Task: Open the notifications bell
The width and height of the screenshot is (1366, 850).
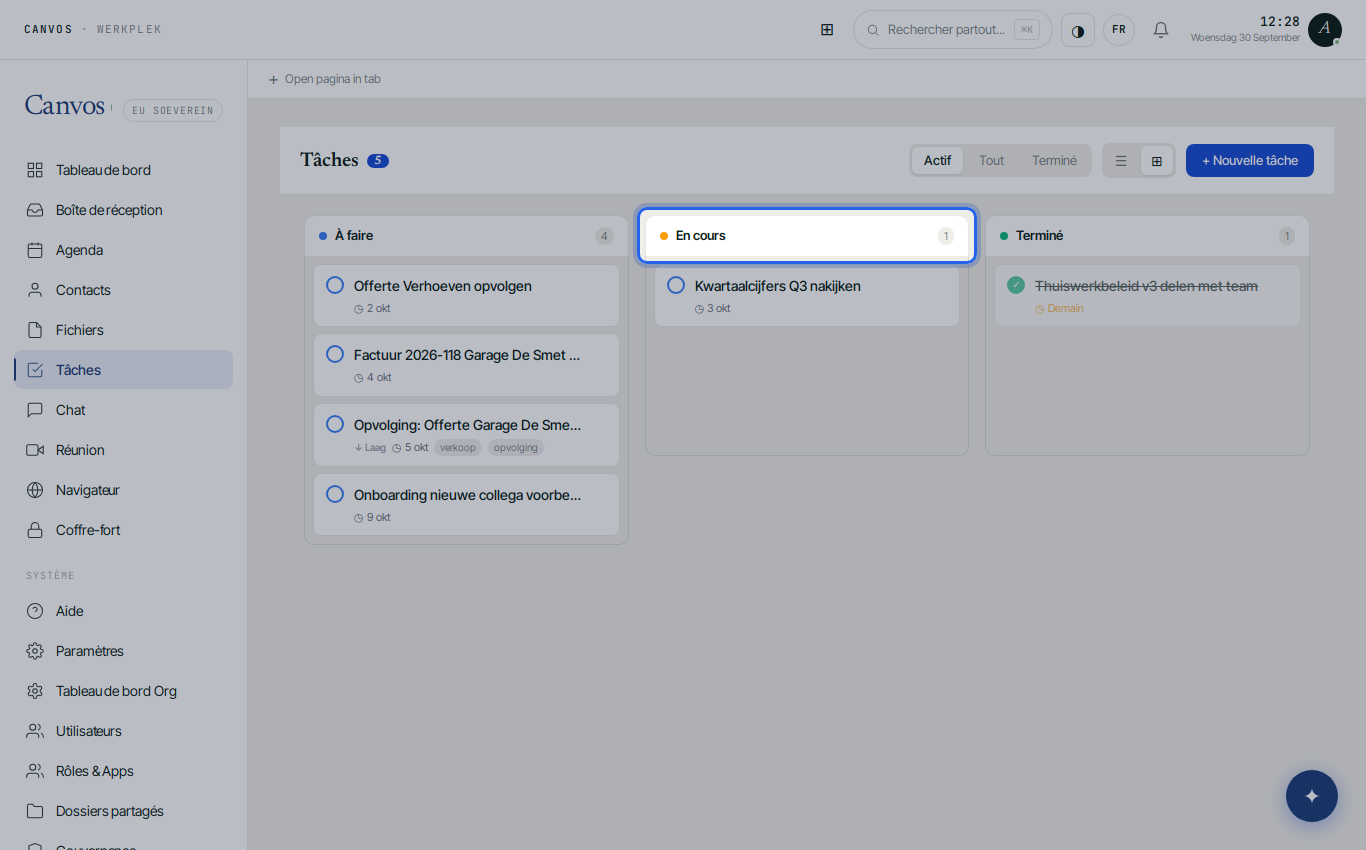Action: (x=1161, y=30)
